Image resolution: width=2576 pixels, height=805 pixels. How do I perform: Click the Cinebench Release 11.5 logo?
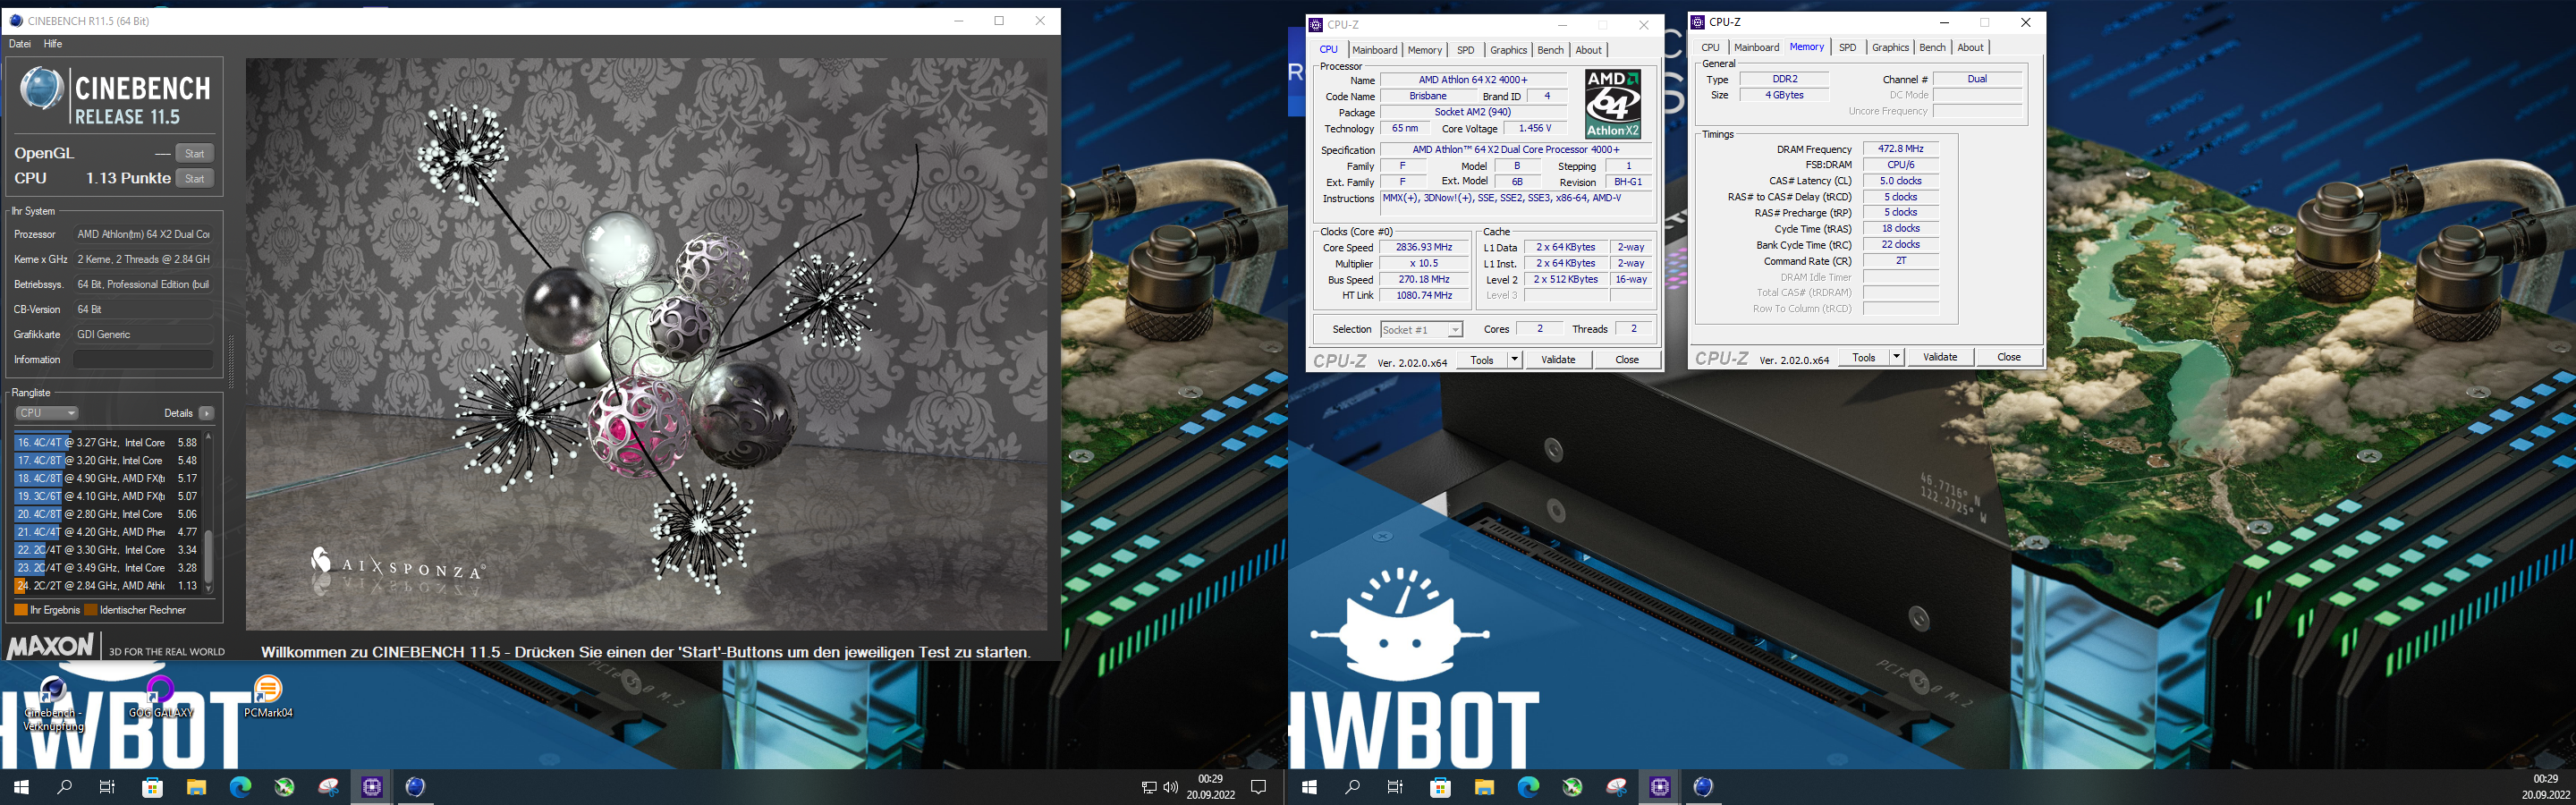coord(115,96)
